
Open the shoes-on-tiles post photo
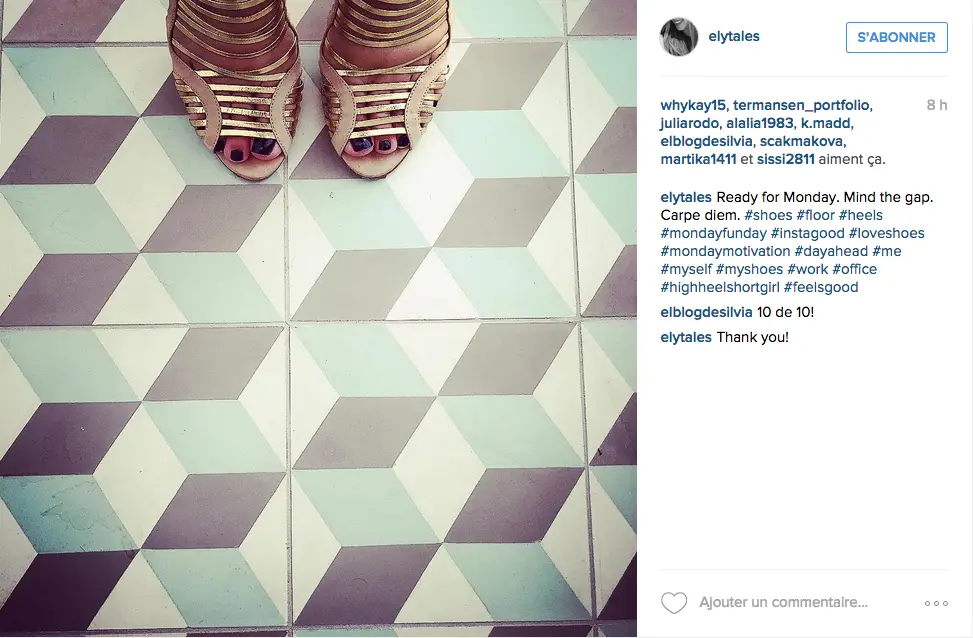[x=318, y=319]
